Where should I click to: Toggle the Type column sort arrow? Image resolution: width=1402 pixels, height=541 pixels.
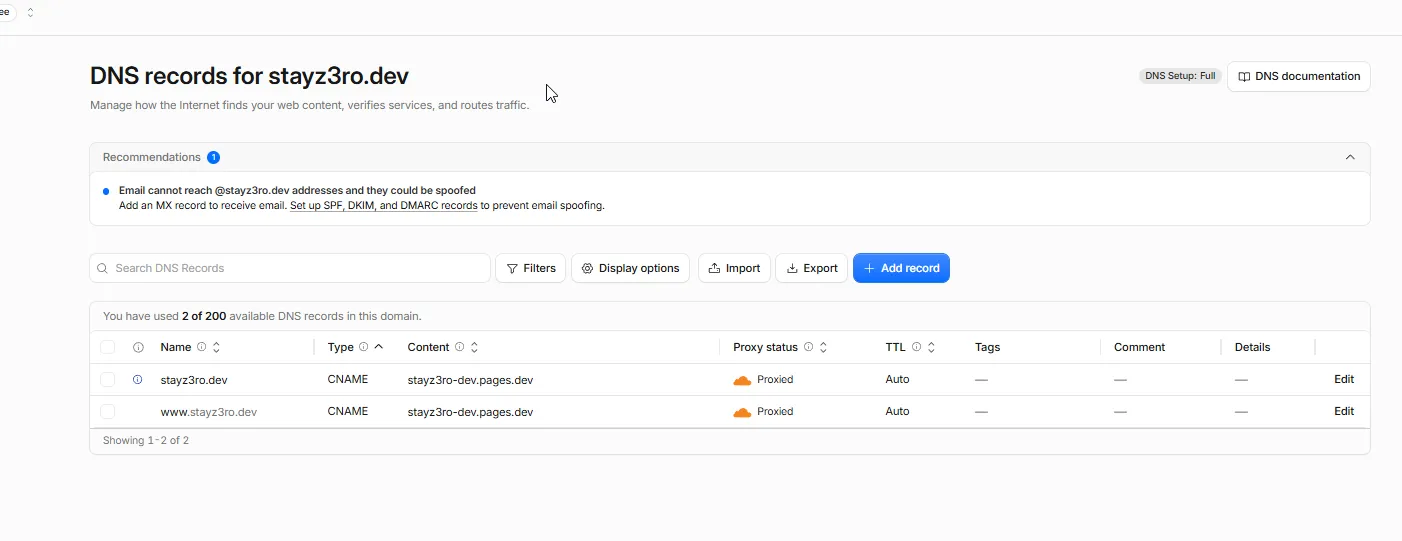coord(379,347)
